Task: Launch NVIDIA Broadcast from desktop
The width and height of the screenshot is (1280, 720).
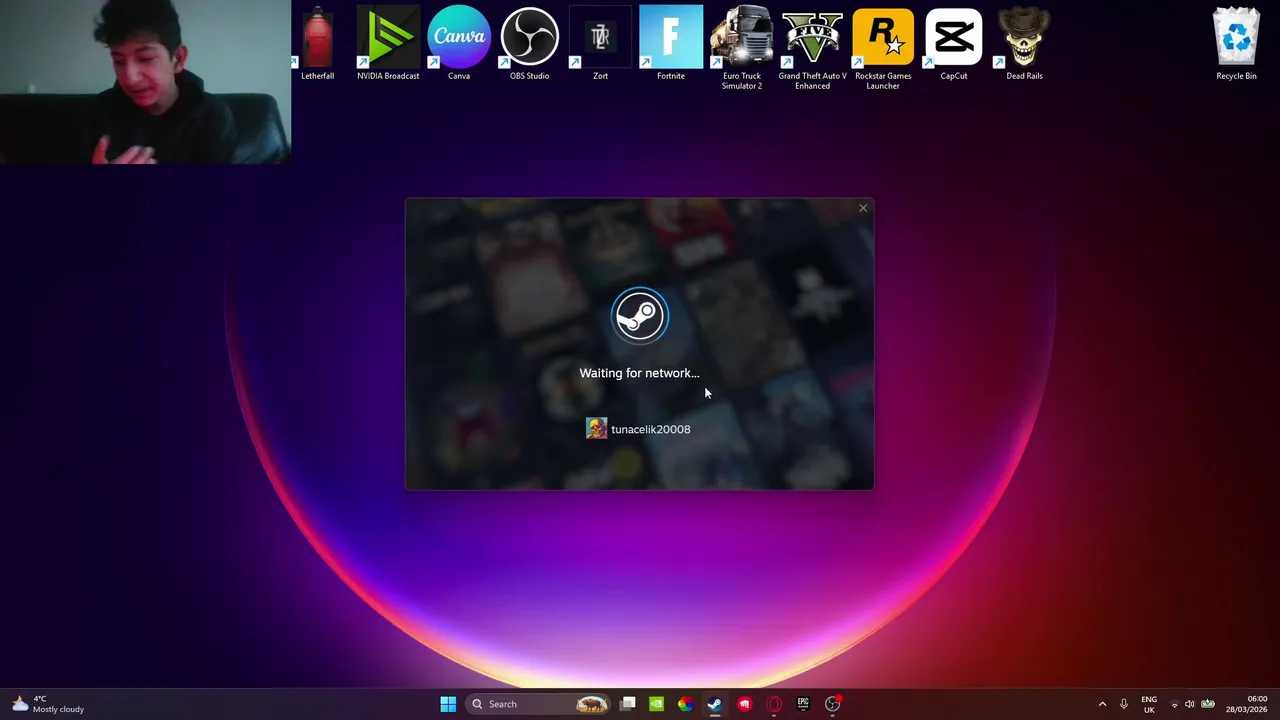Action: [388, 43]
